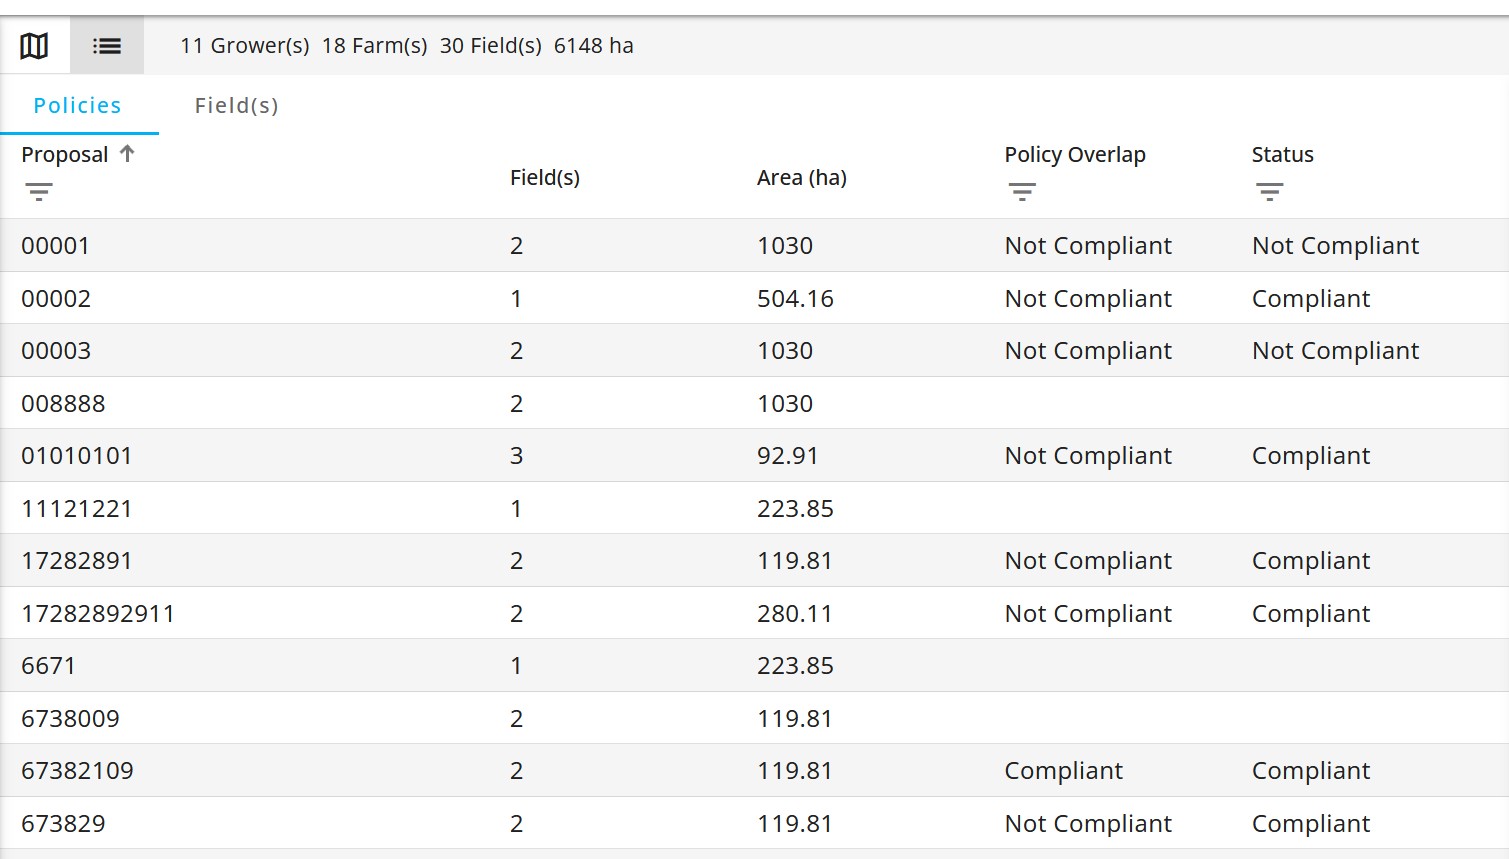
Task: Open the Policy Overlap filter icon
Action: [1022, 190]
